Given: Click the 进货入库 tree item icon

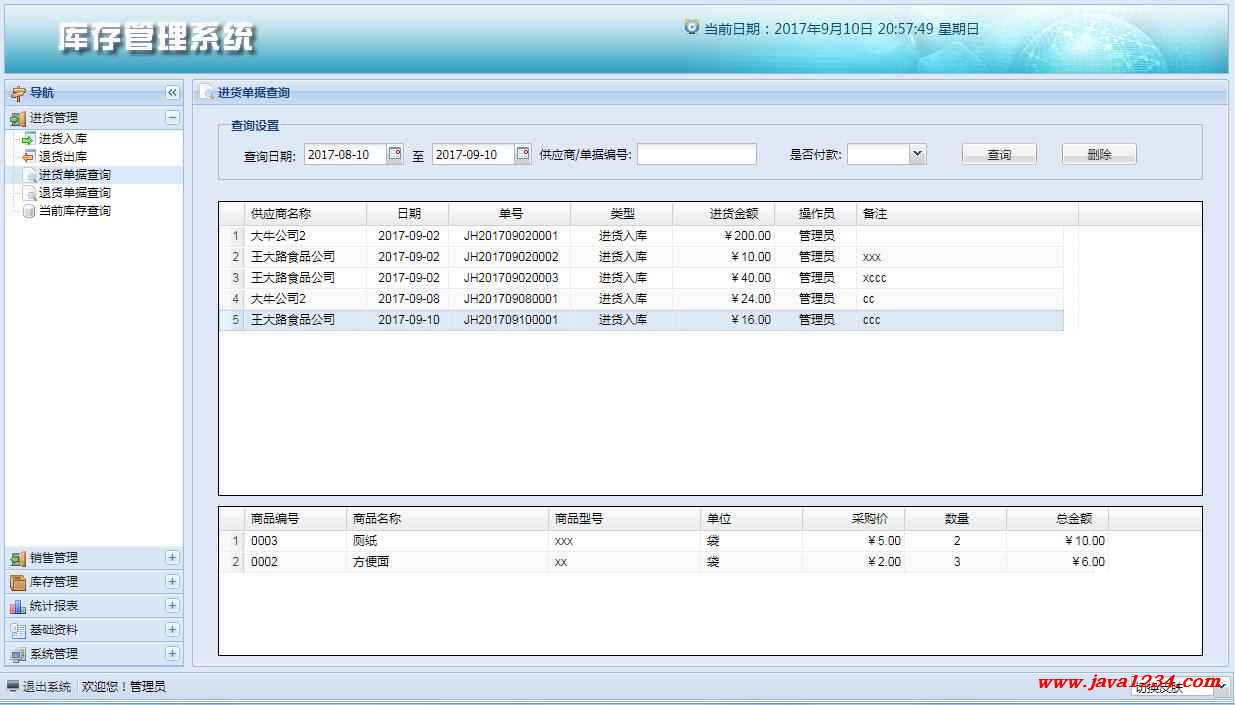Looking at the screenshot, I should tap(28, 139).
